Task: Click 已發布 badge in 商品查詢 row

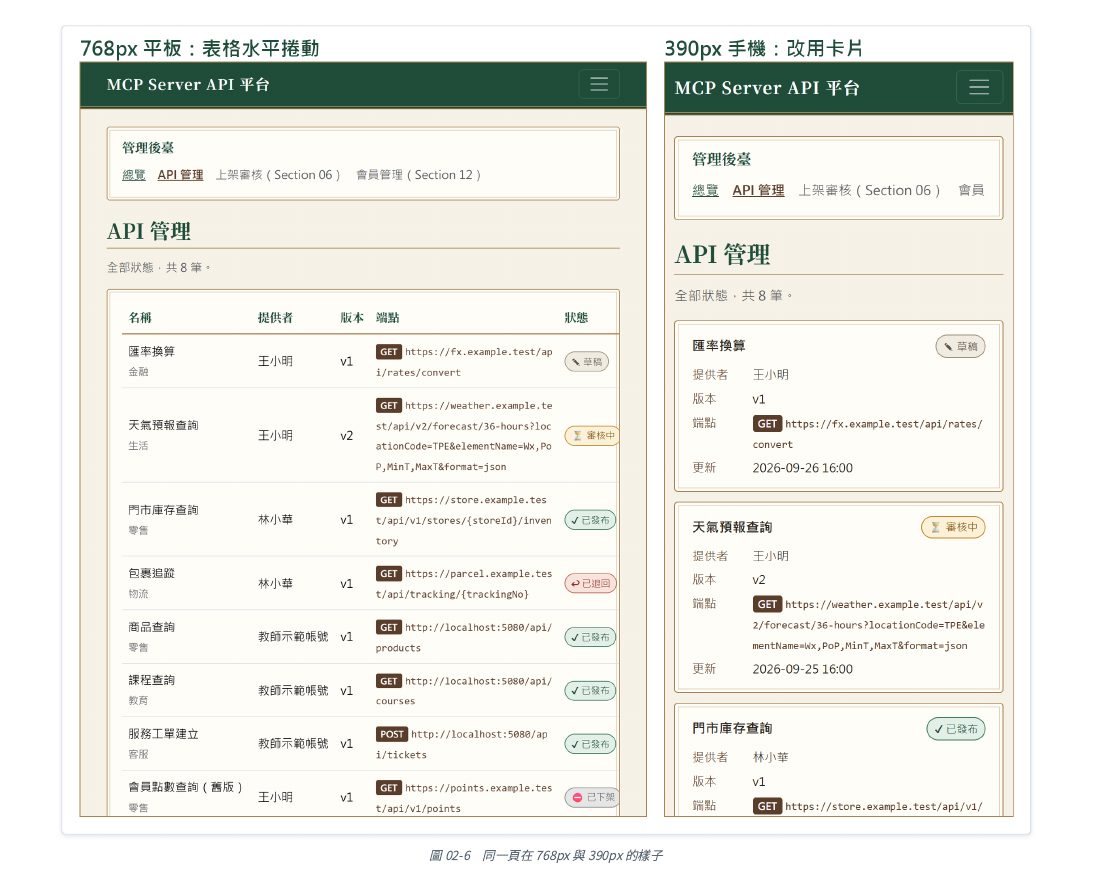Action: click(590, 637)
